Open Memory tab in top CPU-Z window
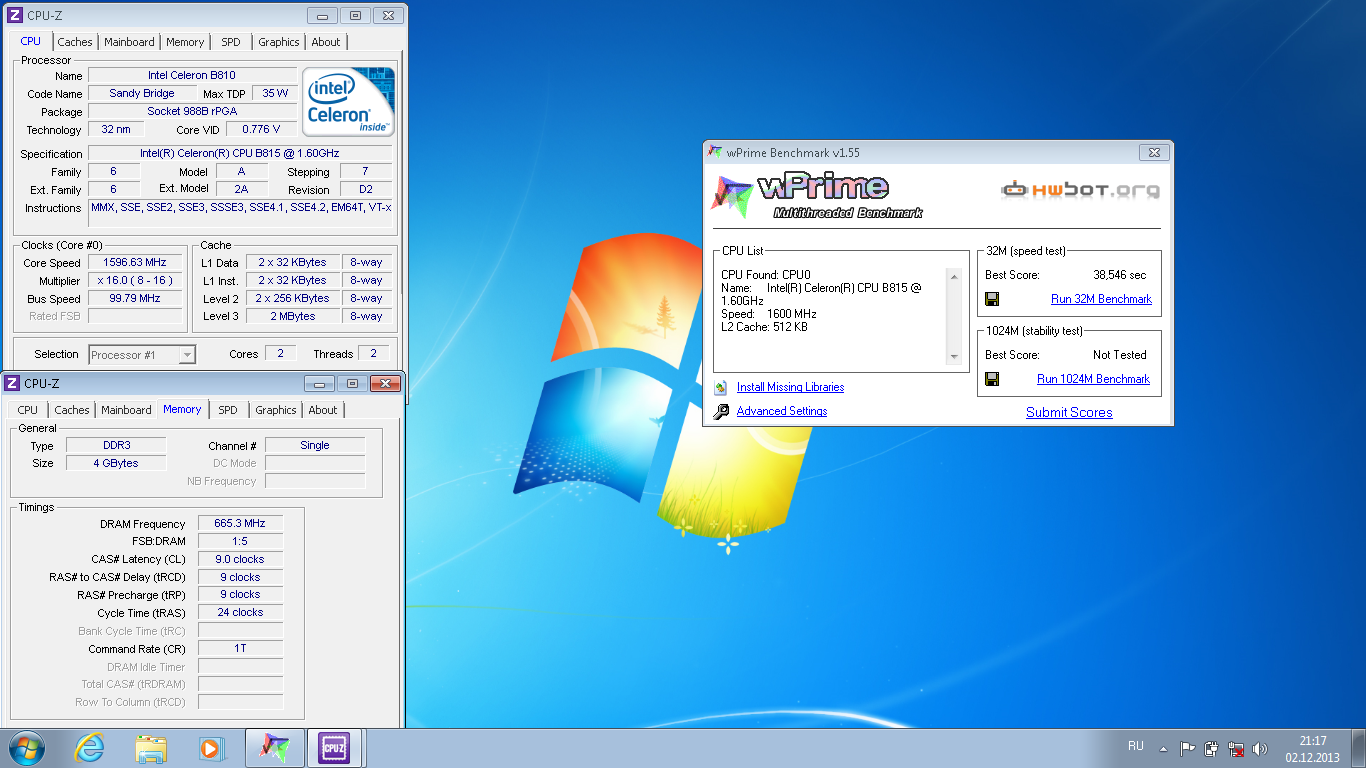The height and width of the screenshot is (768, 1366). coord(185,42)
